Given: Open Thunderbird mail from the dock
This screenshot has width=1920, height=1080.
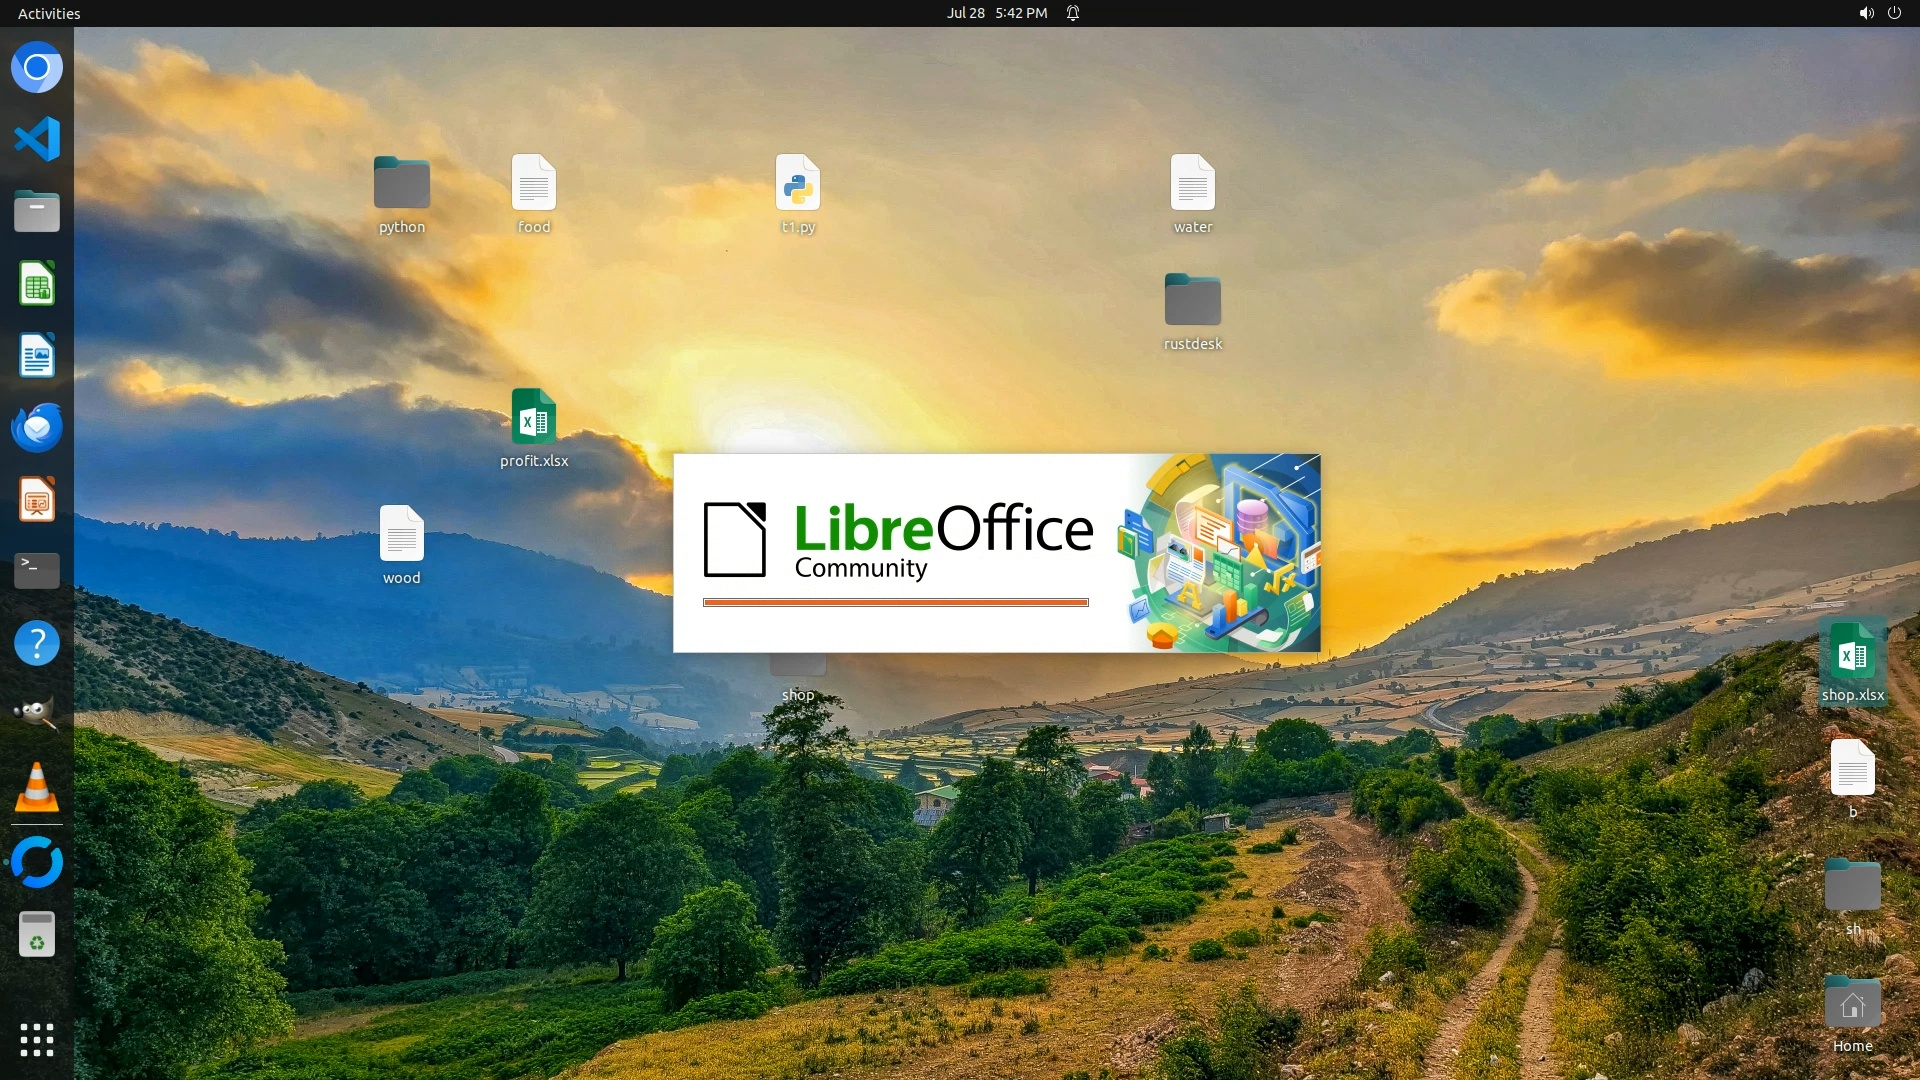Looking at the screenshot, I should tap(37, 428).
